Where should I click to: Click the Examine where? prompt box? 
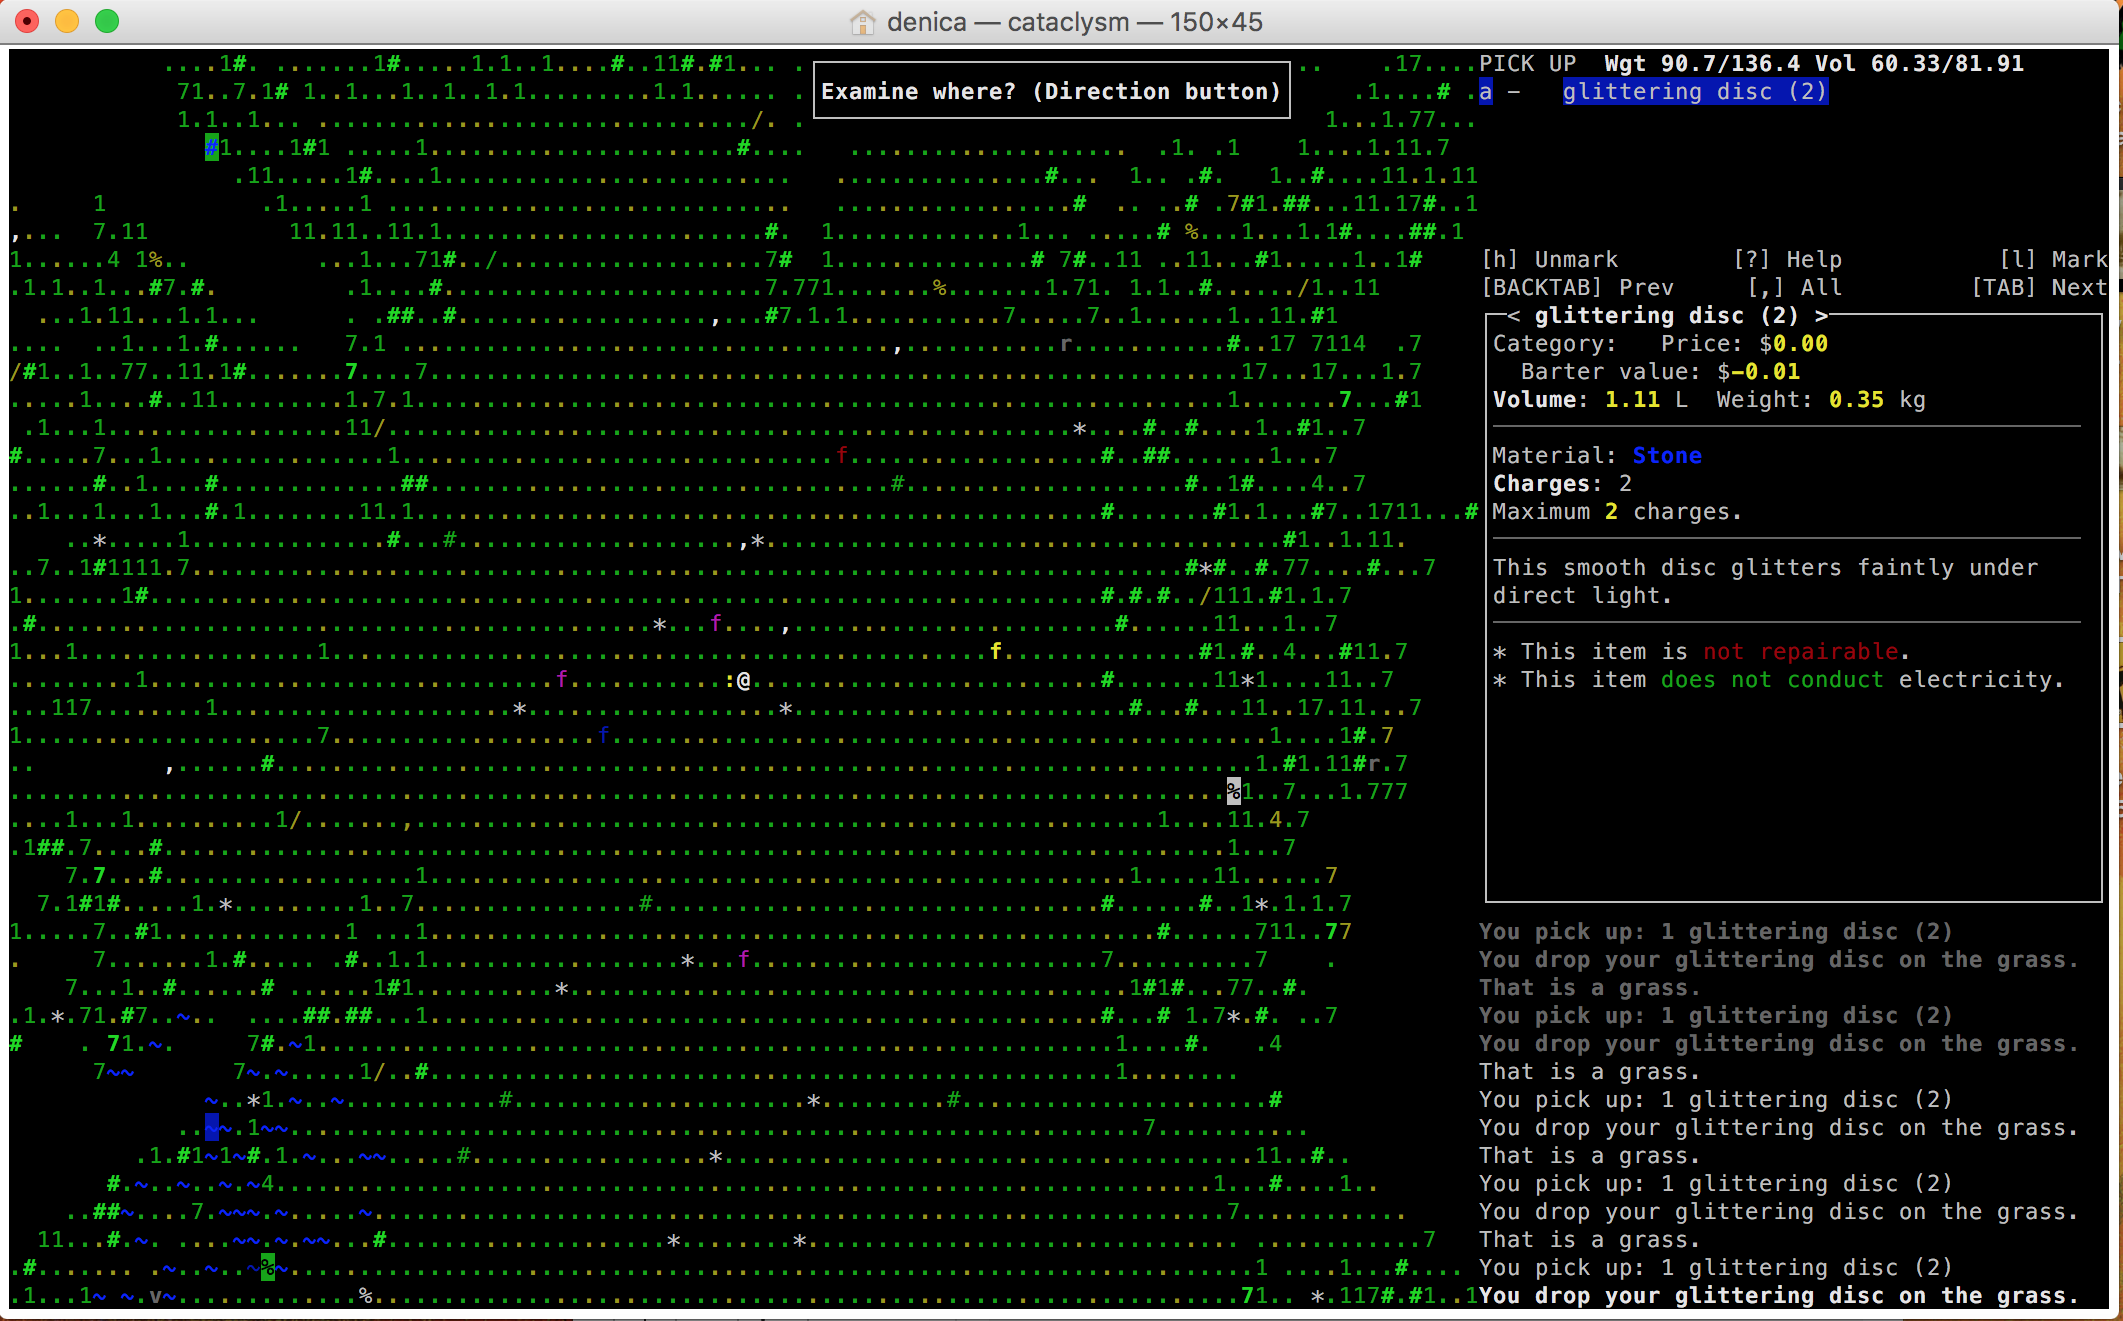1051,91
